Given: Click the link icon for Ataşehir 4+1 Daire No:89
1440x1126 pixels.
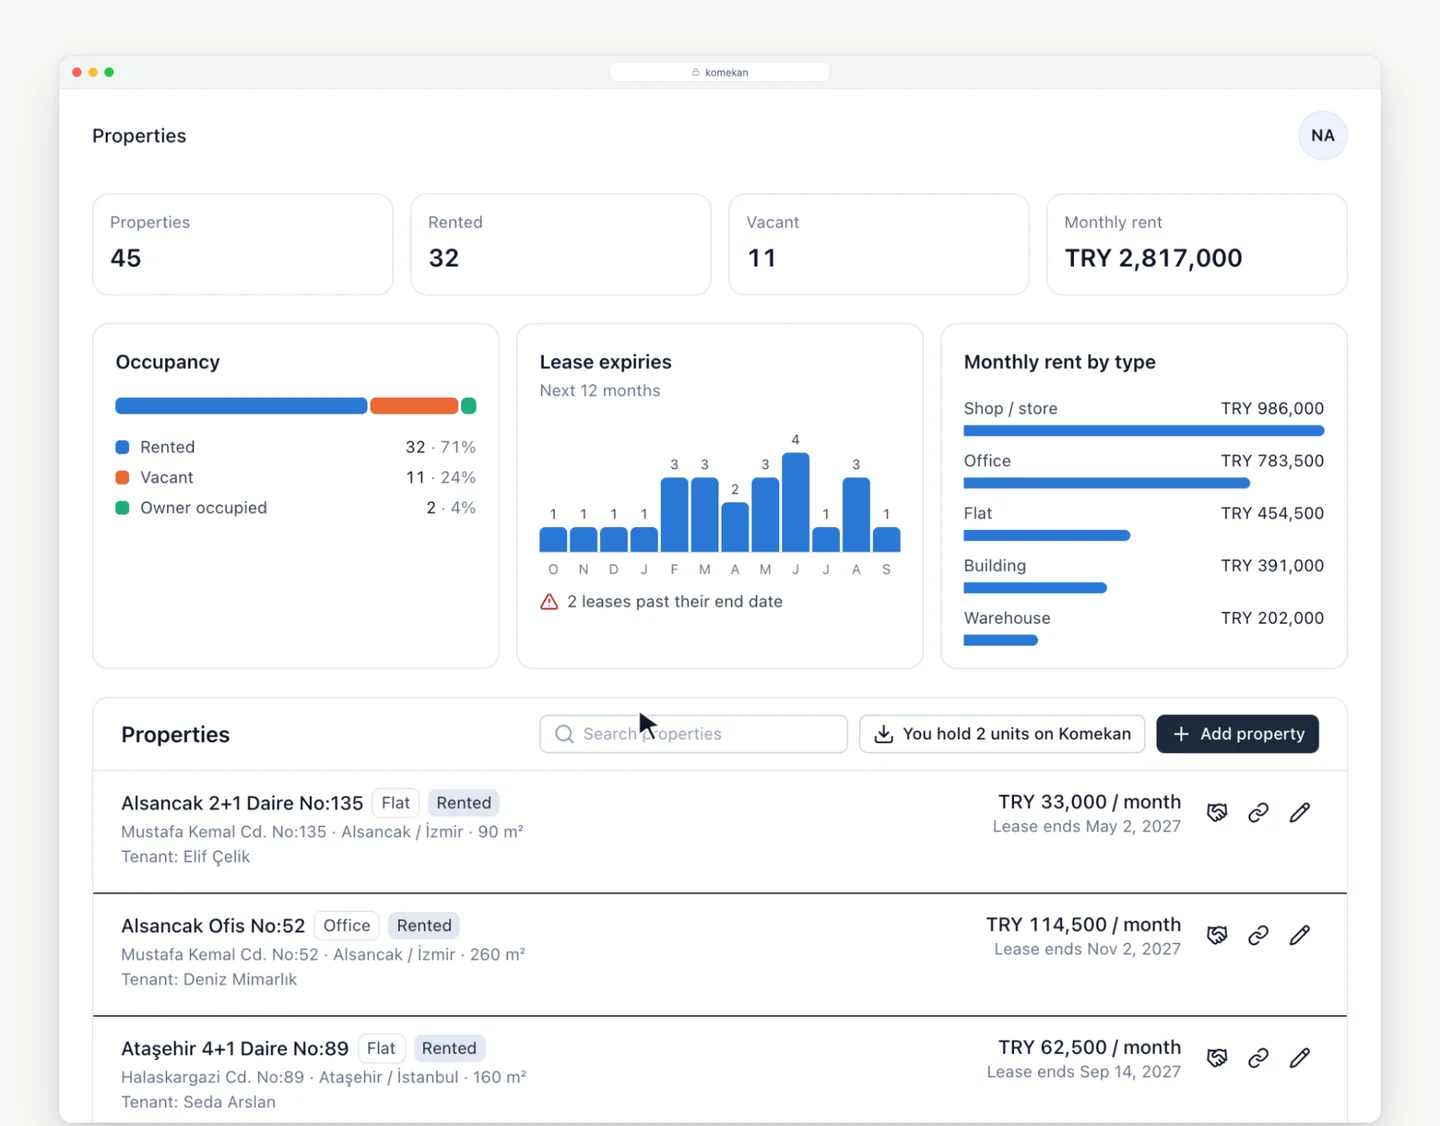Looking at the screenshot, I should pos(1258,1058).
